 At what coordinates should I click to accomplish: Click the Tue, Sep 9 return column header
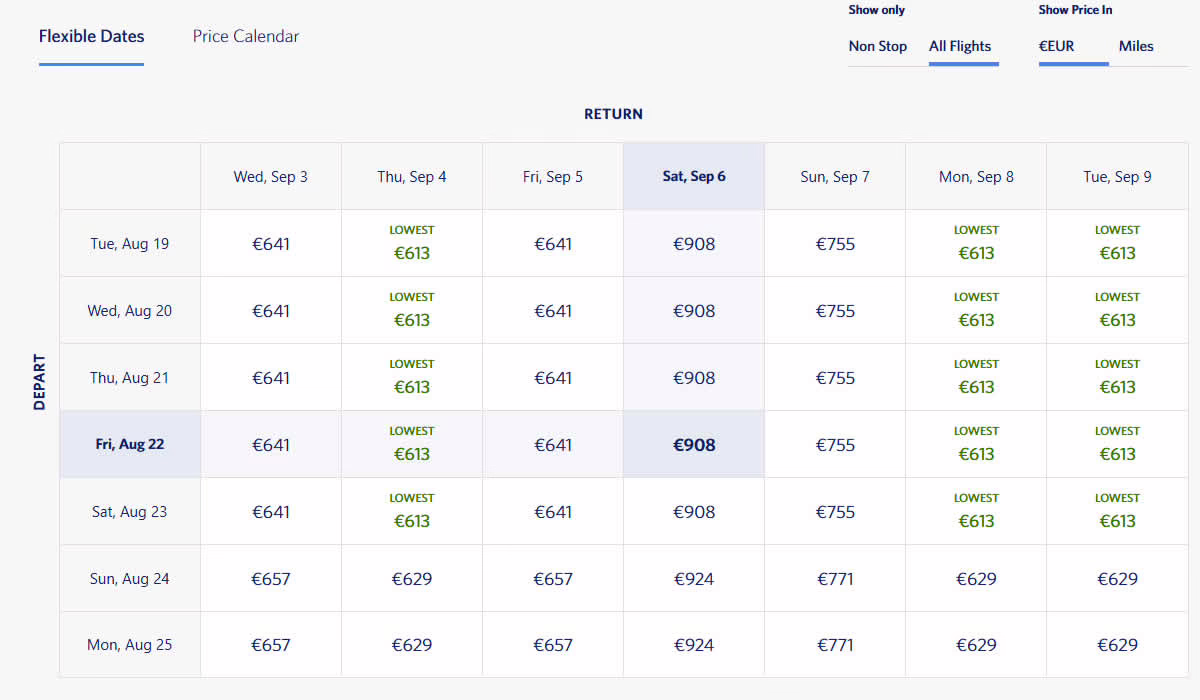click(x=1117, y=177)
